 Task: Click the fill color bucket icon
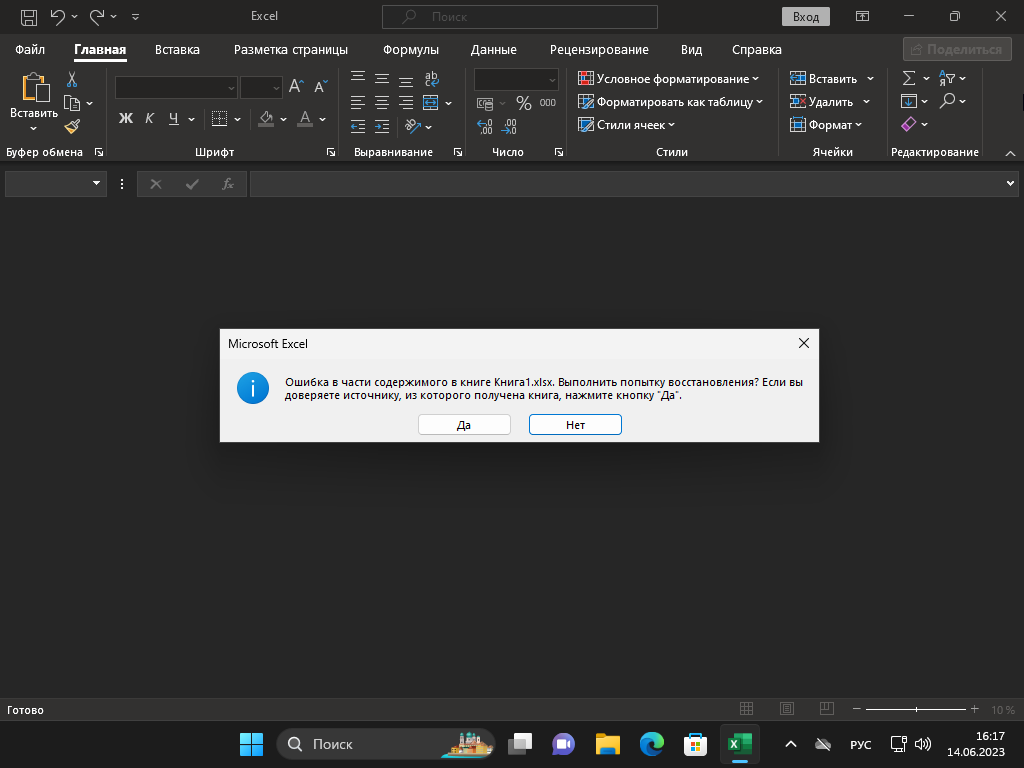pyautogui.click(x=266, y=119)
